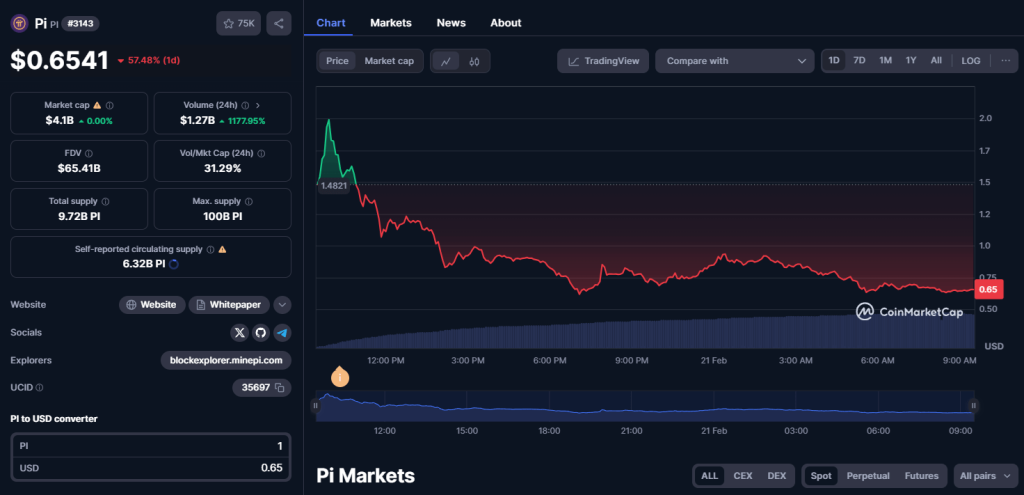Viewport: 1024px width, 495px height.
Task: Open Pi's X (Twitter) social link
Action: (240, 332)
